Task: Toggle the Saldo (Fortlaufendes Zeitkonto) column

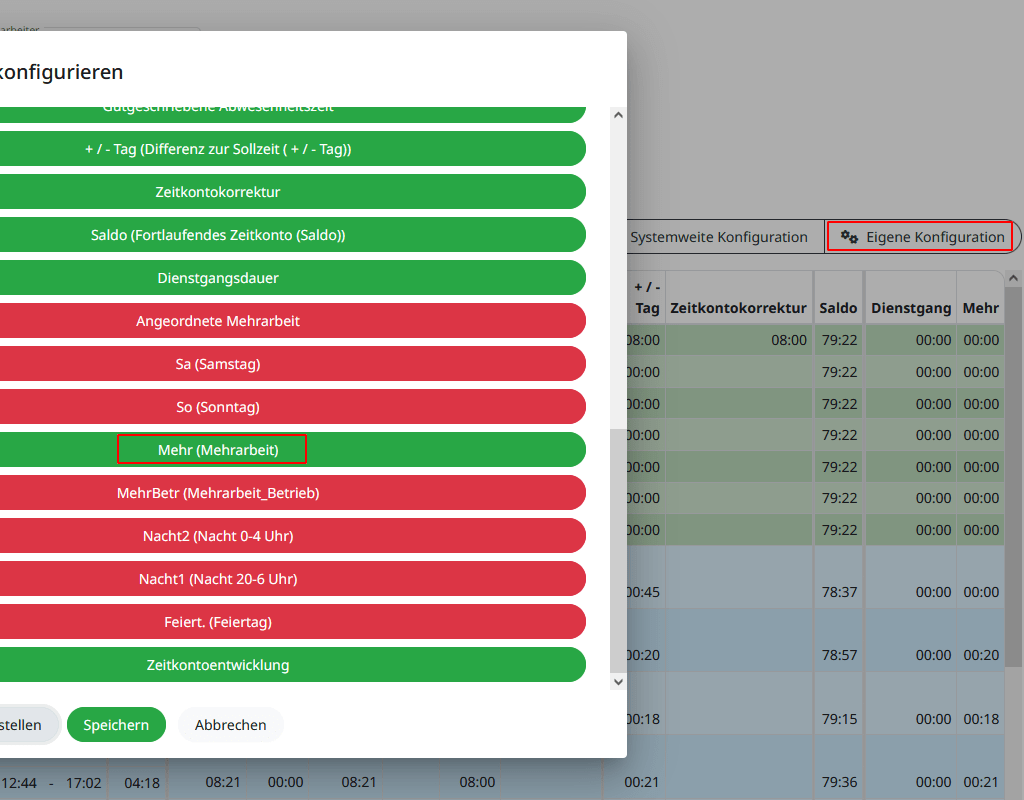Action: click(x=218, y=235)
